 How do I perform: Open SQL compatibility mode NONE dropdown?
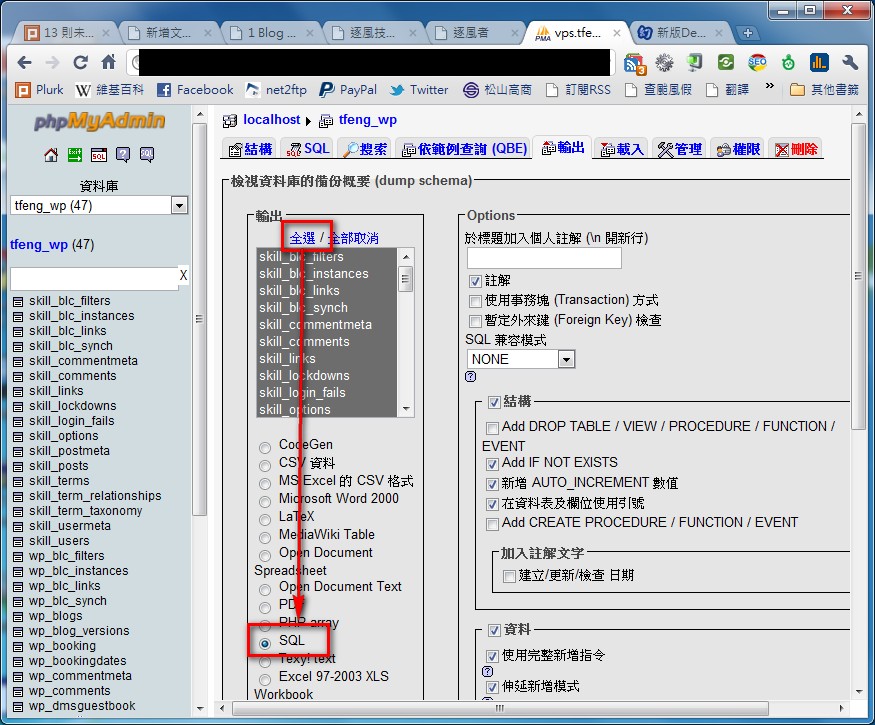521,359
